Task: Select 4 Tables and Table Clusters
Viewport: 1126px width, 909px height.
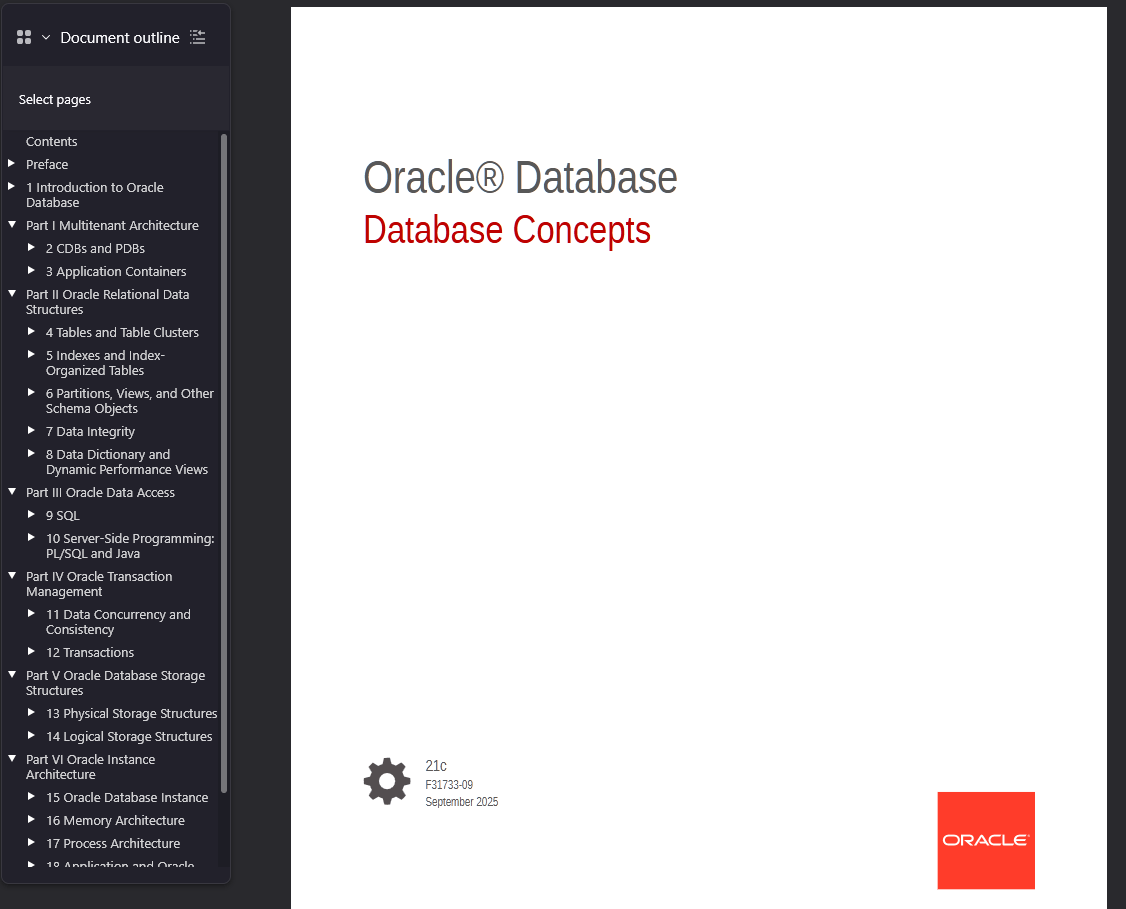Action: click(122, 332)
